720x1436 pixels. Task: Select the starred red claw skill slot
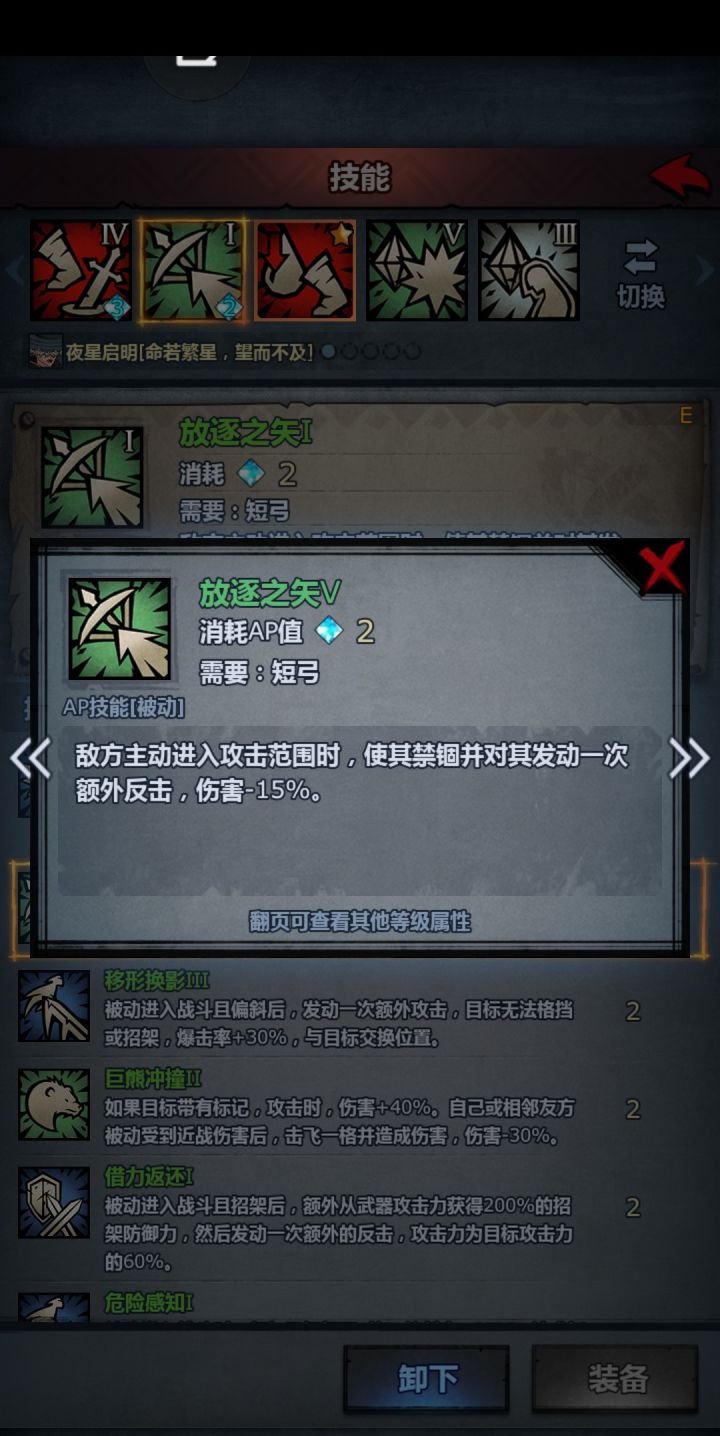click(x=305, y=271)
